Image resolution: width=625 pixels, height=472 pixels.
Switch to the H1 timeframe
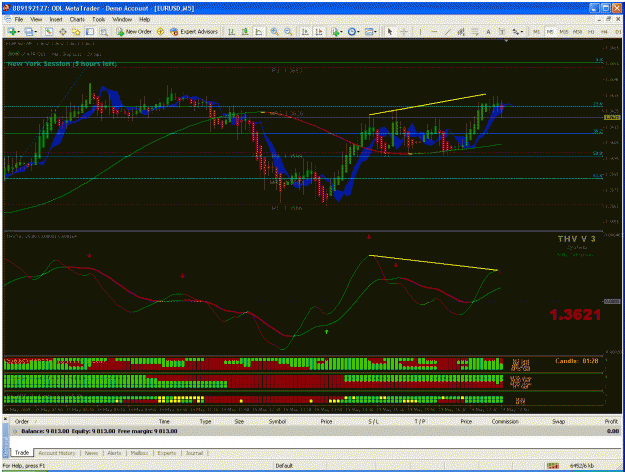pyautogui.click(x=591, y=31)
